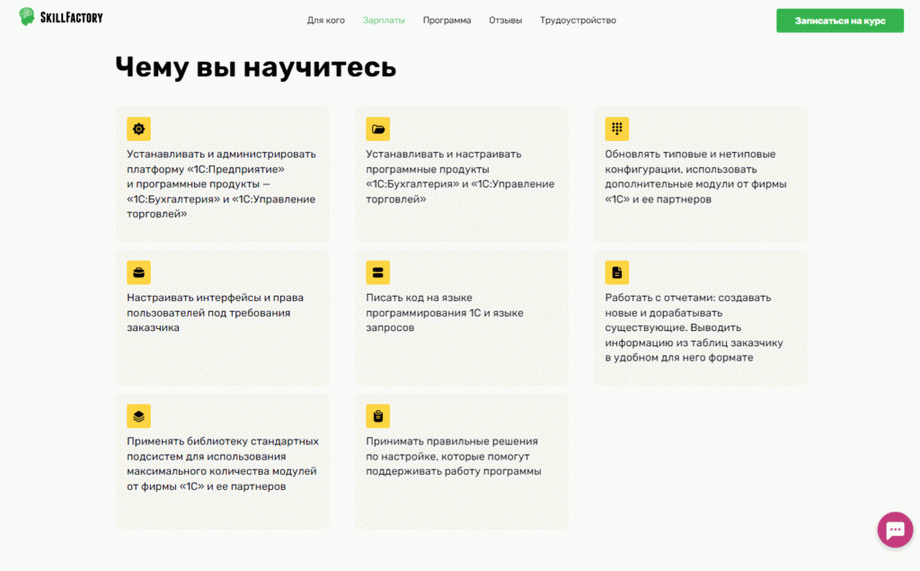Navigate to 'Трудоустройство' in header
This screenshot has height=571, width=920.
pyautogui.click(x=578, y=20)
